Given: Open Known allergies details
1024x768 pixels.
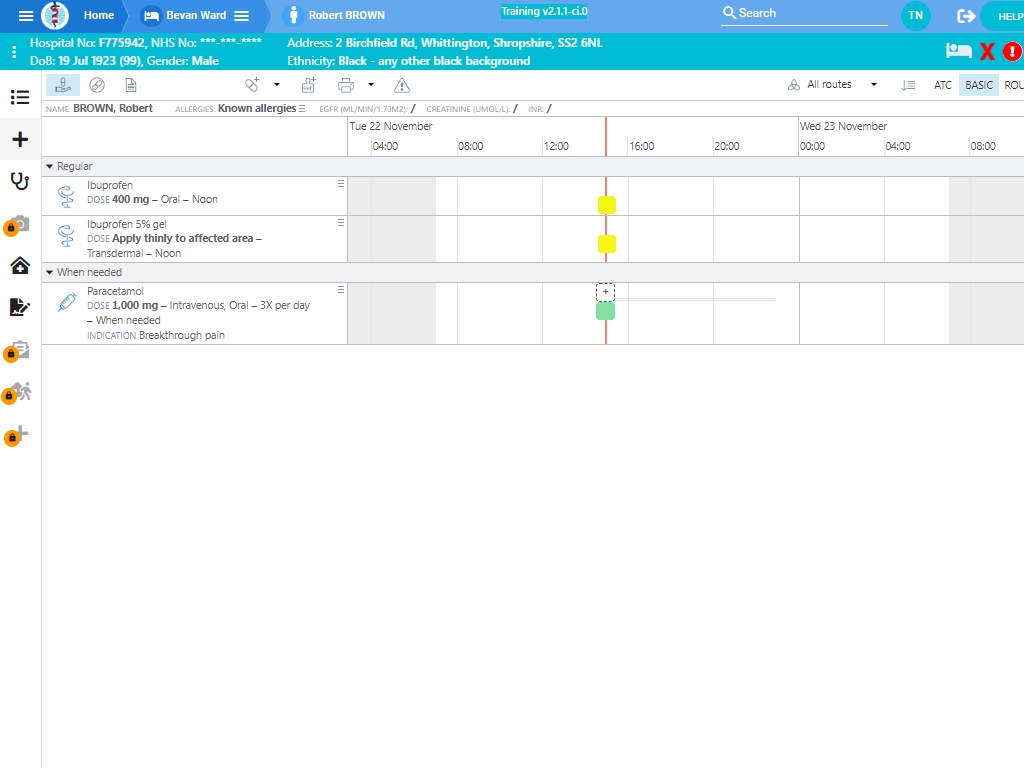Looking at the screenshot, I should point(261,108).
